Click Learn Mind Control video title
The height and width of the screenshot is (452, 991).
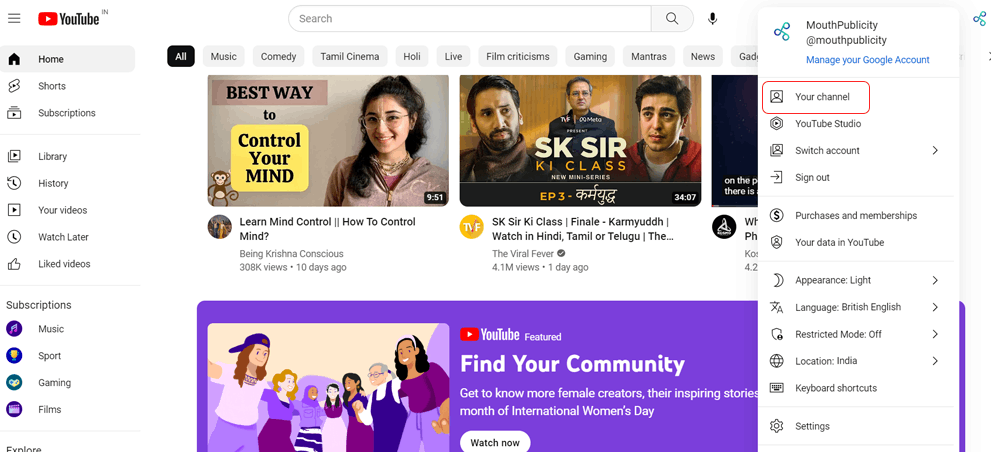(x=327, y=229)
